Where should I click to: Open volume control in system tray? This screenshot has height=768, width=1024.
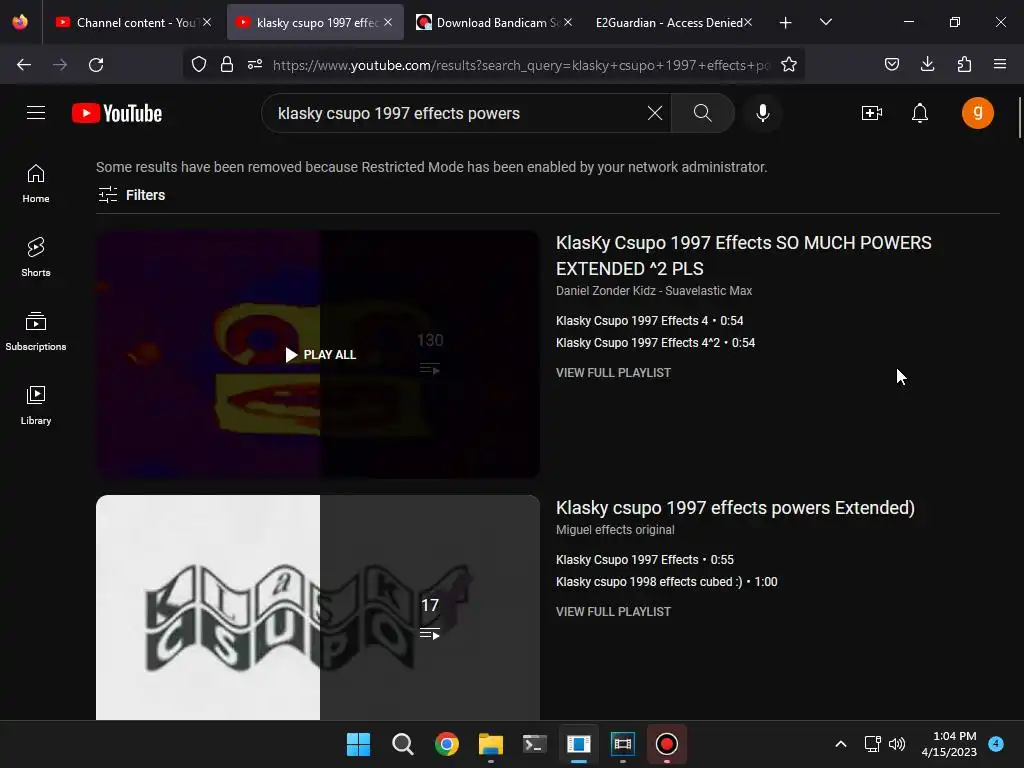point(897,744)
